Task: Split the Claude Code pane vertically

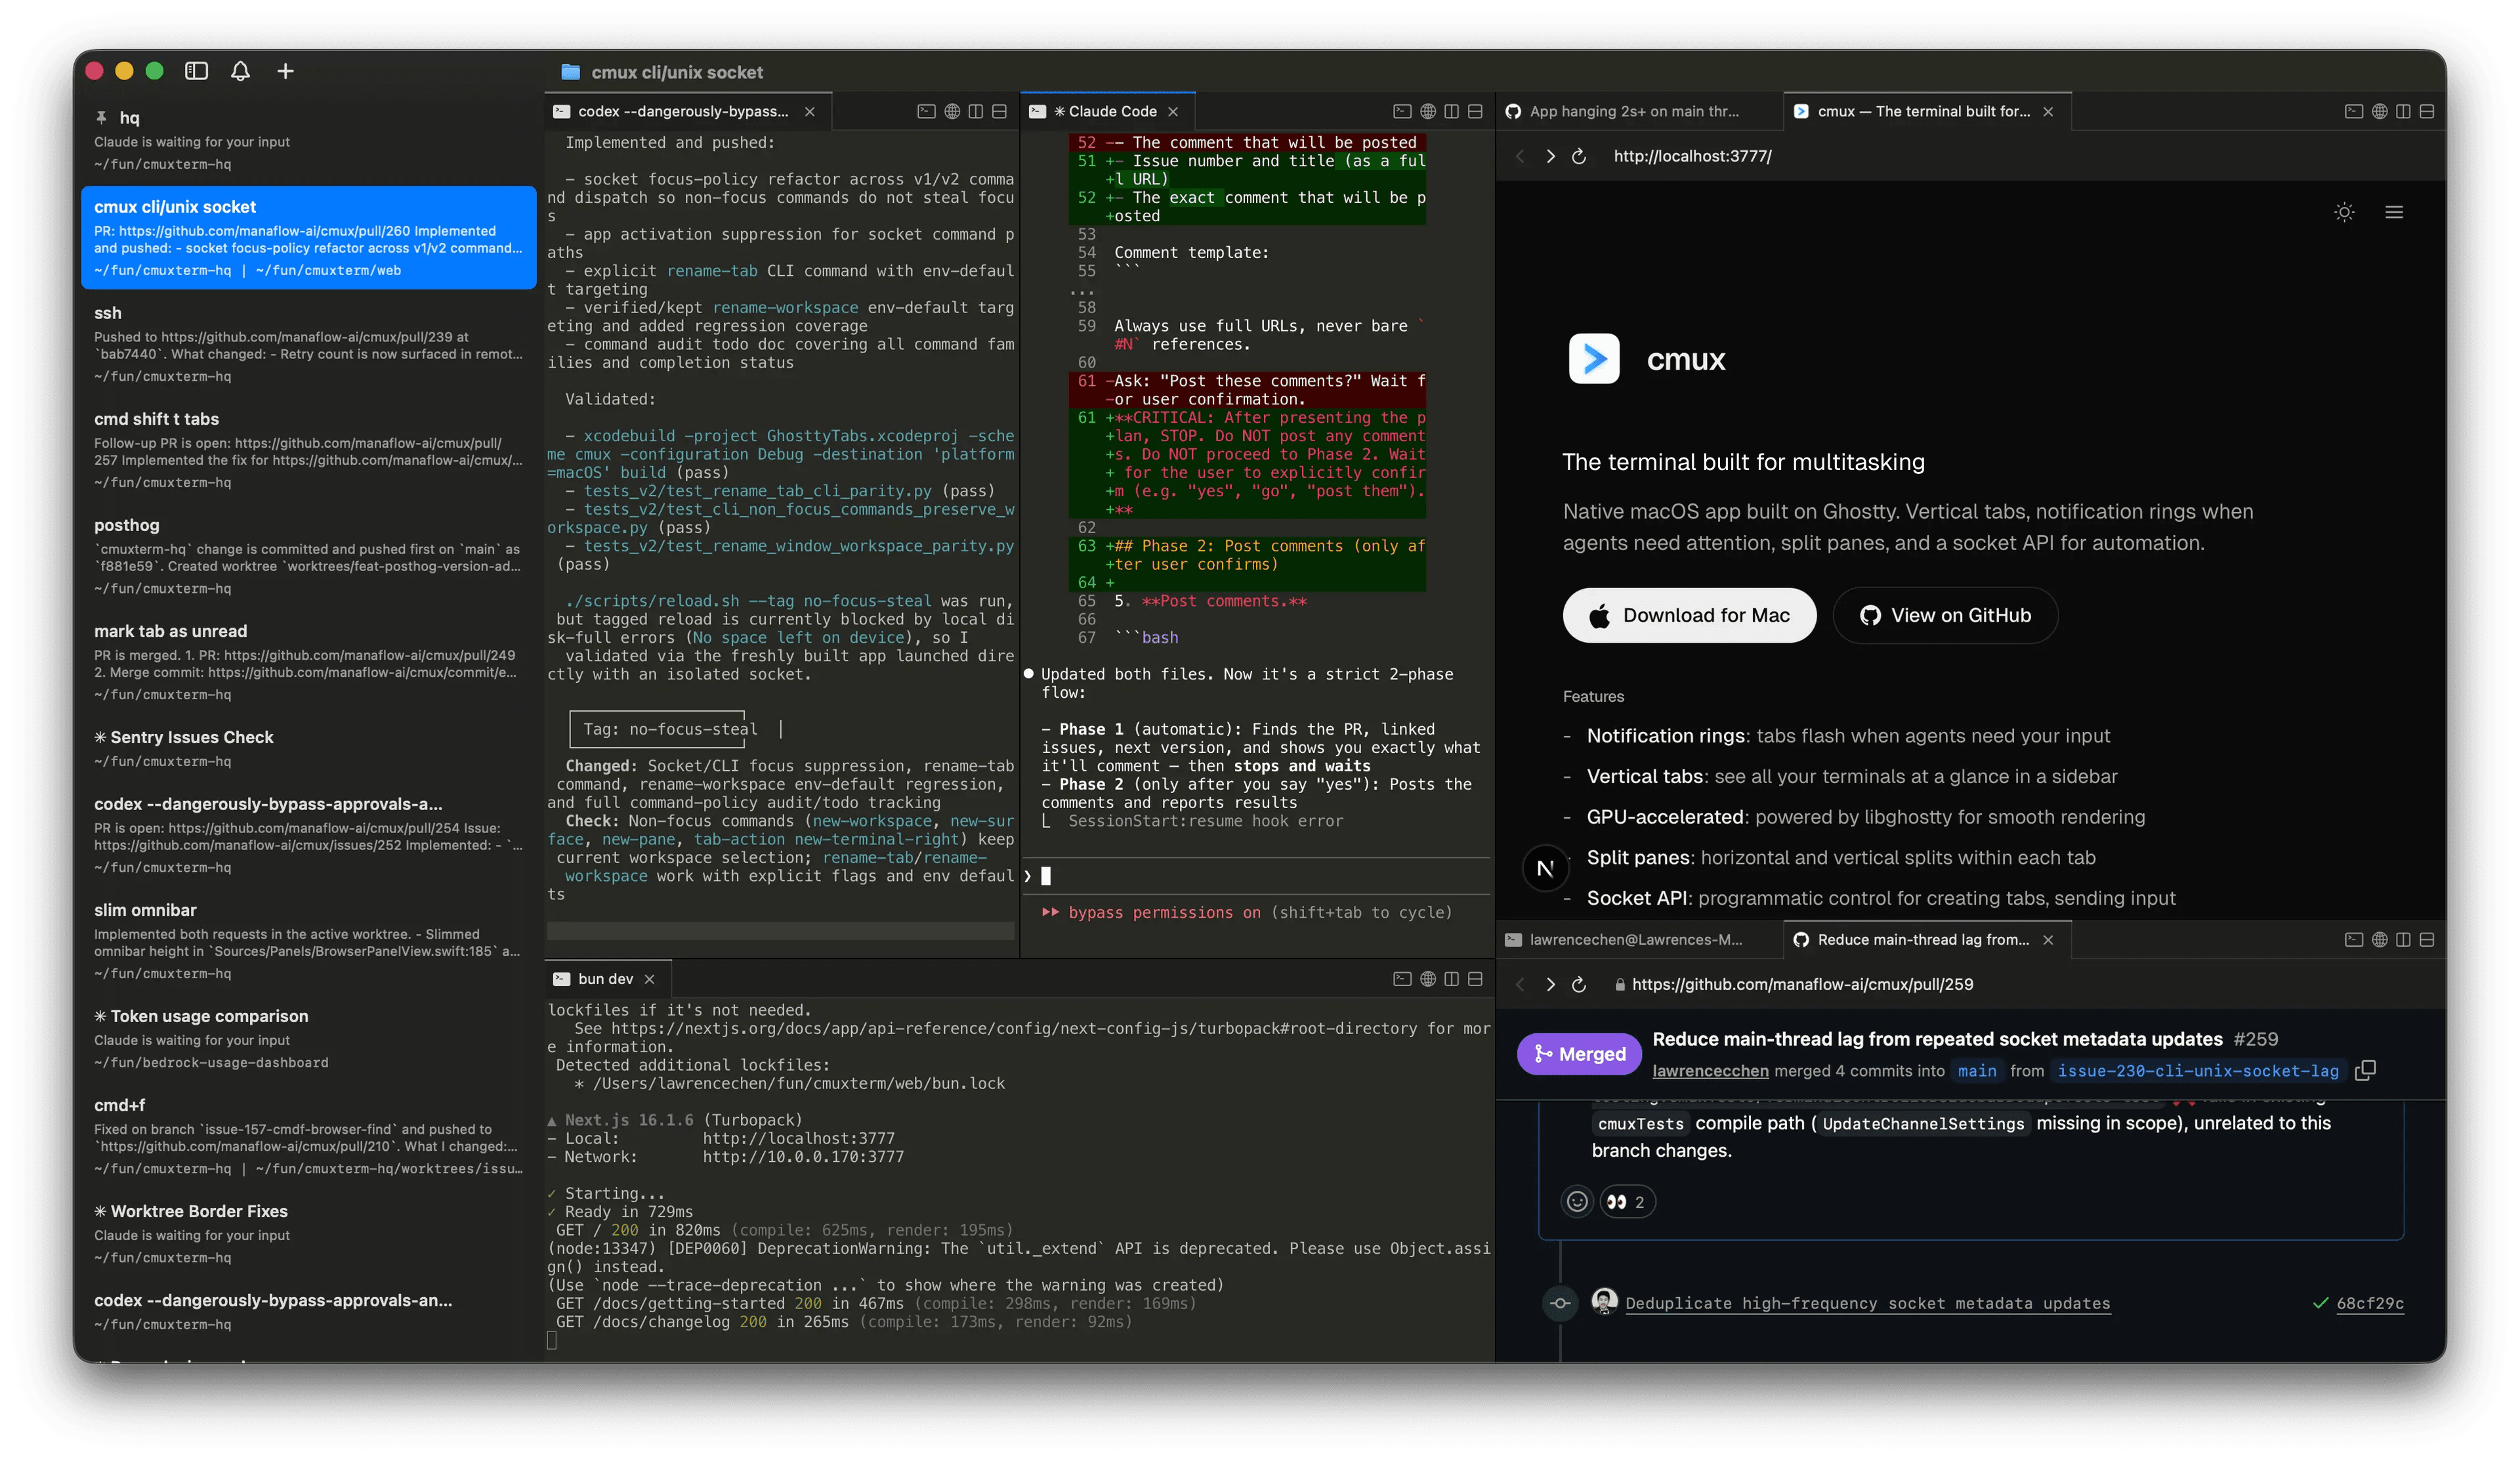Action: coord(1452,111)
